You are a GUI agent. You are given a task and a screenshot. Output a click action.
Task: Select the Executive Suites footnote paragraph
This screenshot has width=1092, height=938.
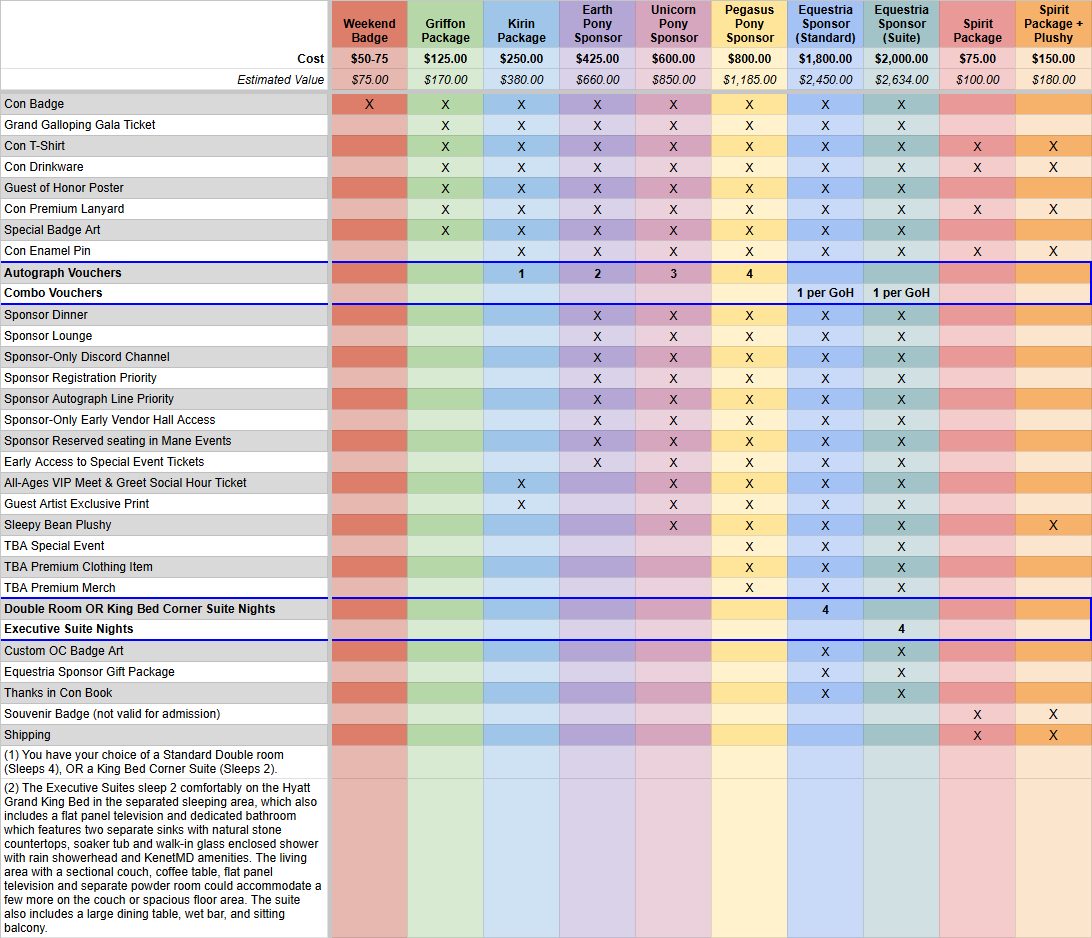[163, 857]
